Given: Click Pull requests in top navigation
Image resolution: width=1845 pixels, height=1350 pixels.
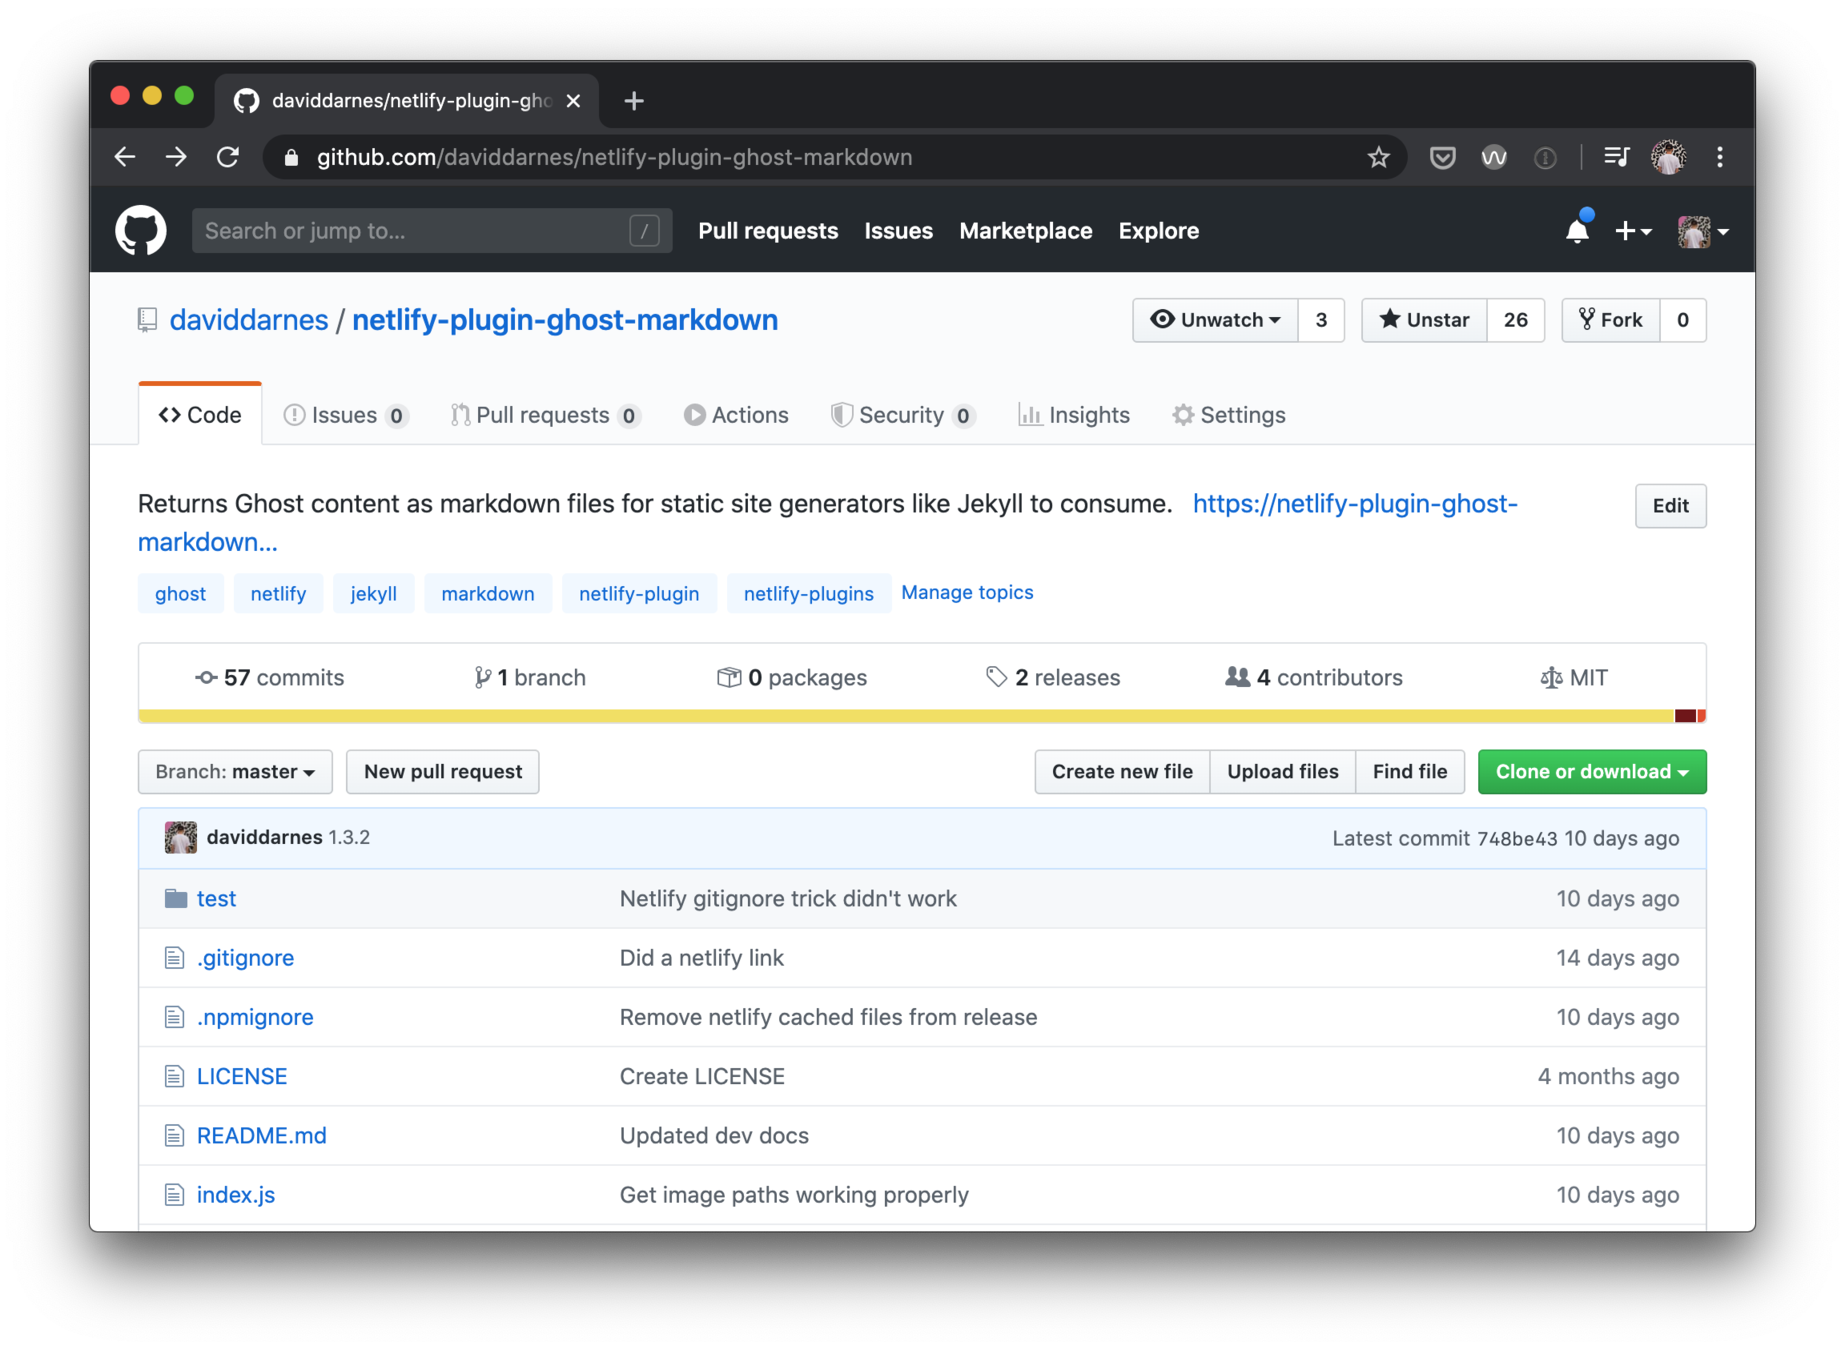Looking at the screenshot, I should pyautogui.click(x=768, y=231).
